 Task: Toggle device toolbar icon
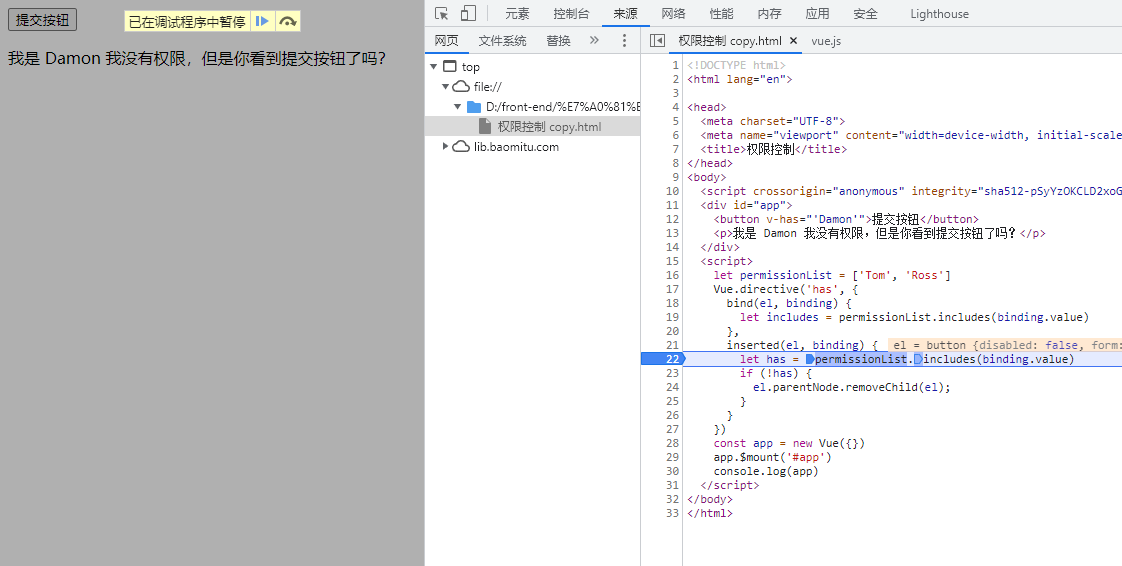468,14
